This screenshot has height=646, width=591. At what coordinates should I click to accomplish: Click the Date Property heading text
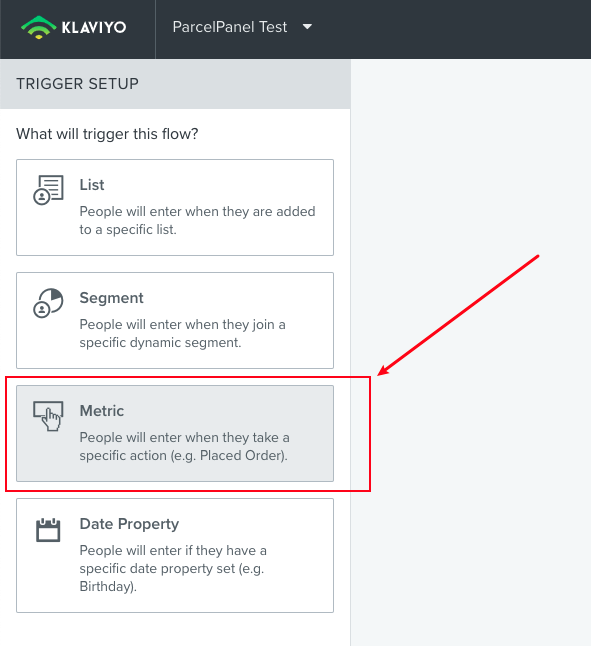click(129, 524)
